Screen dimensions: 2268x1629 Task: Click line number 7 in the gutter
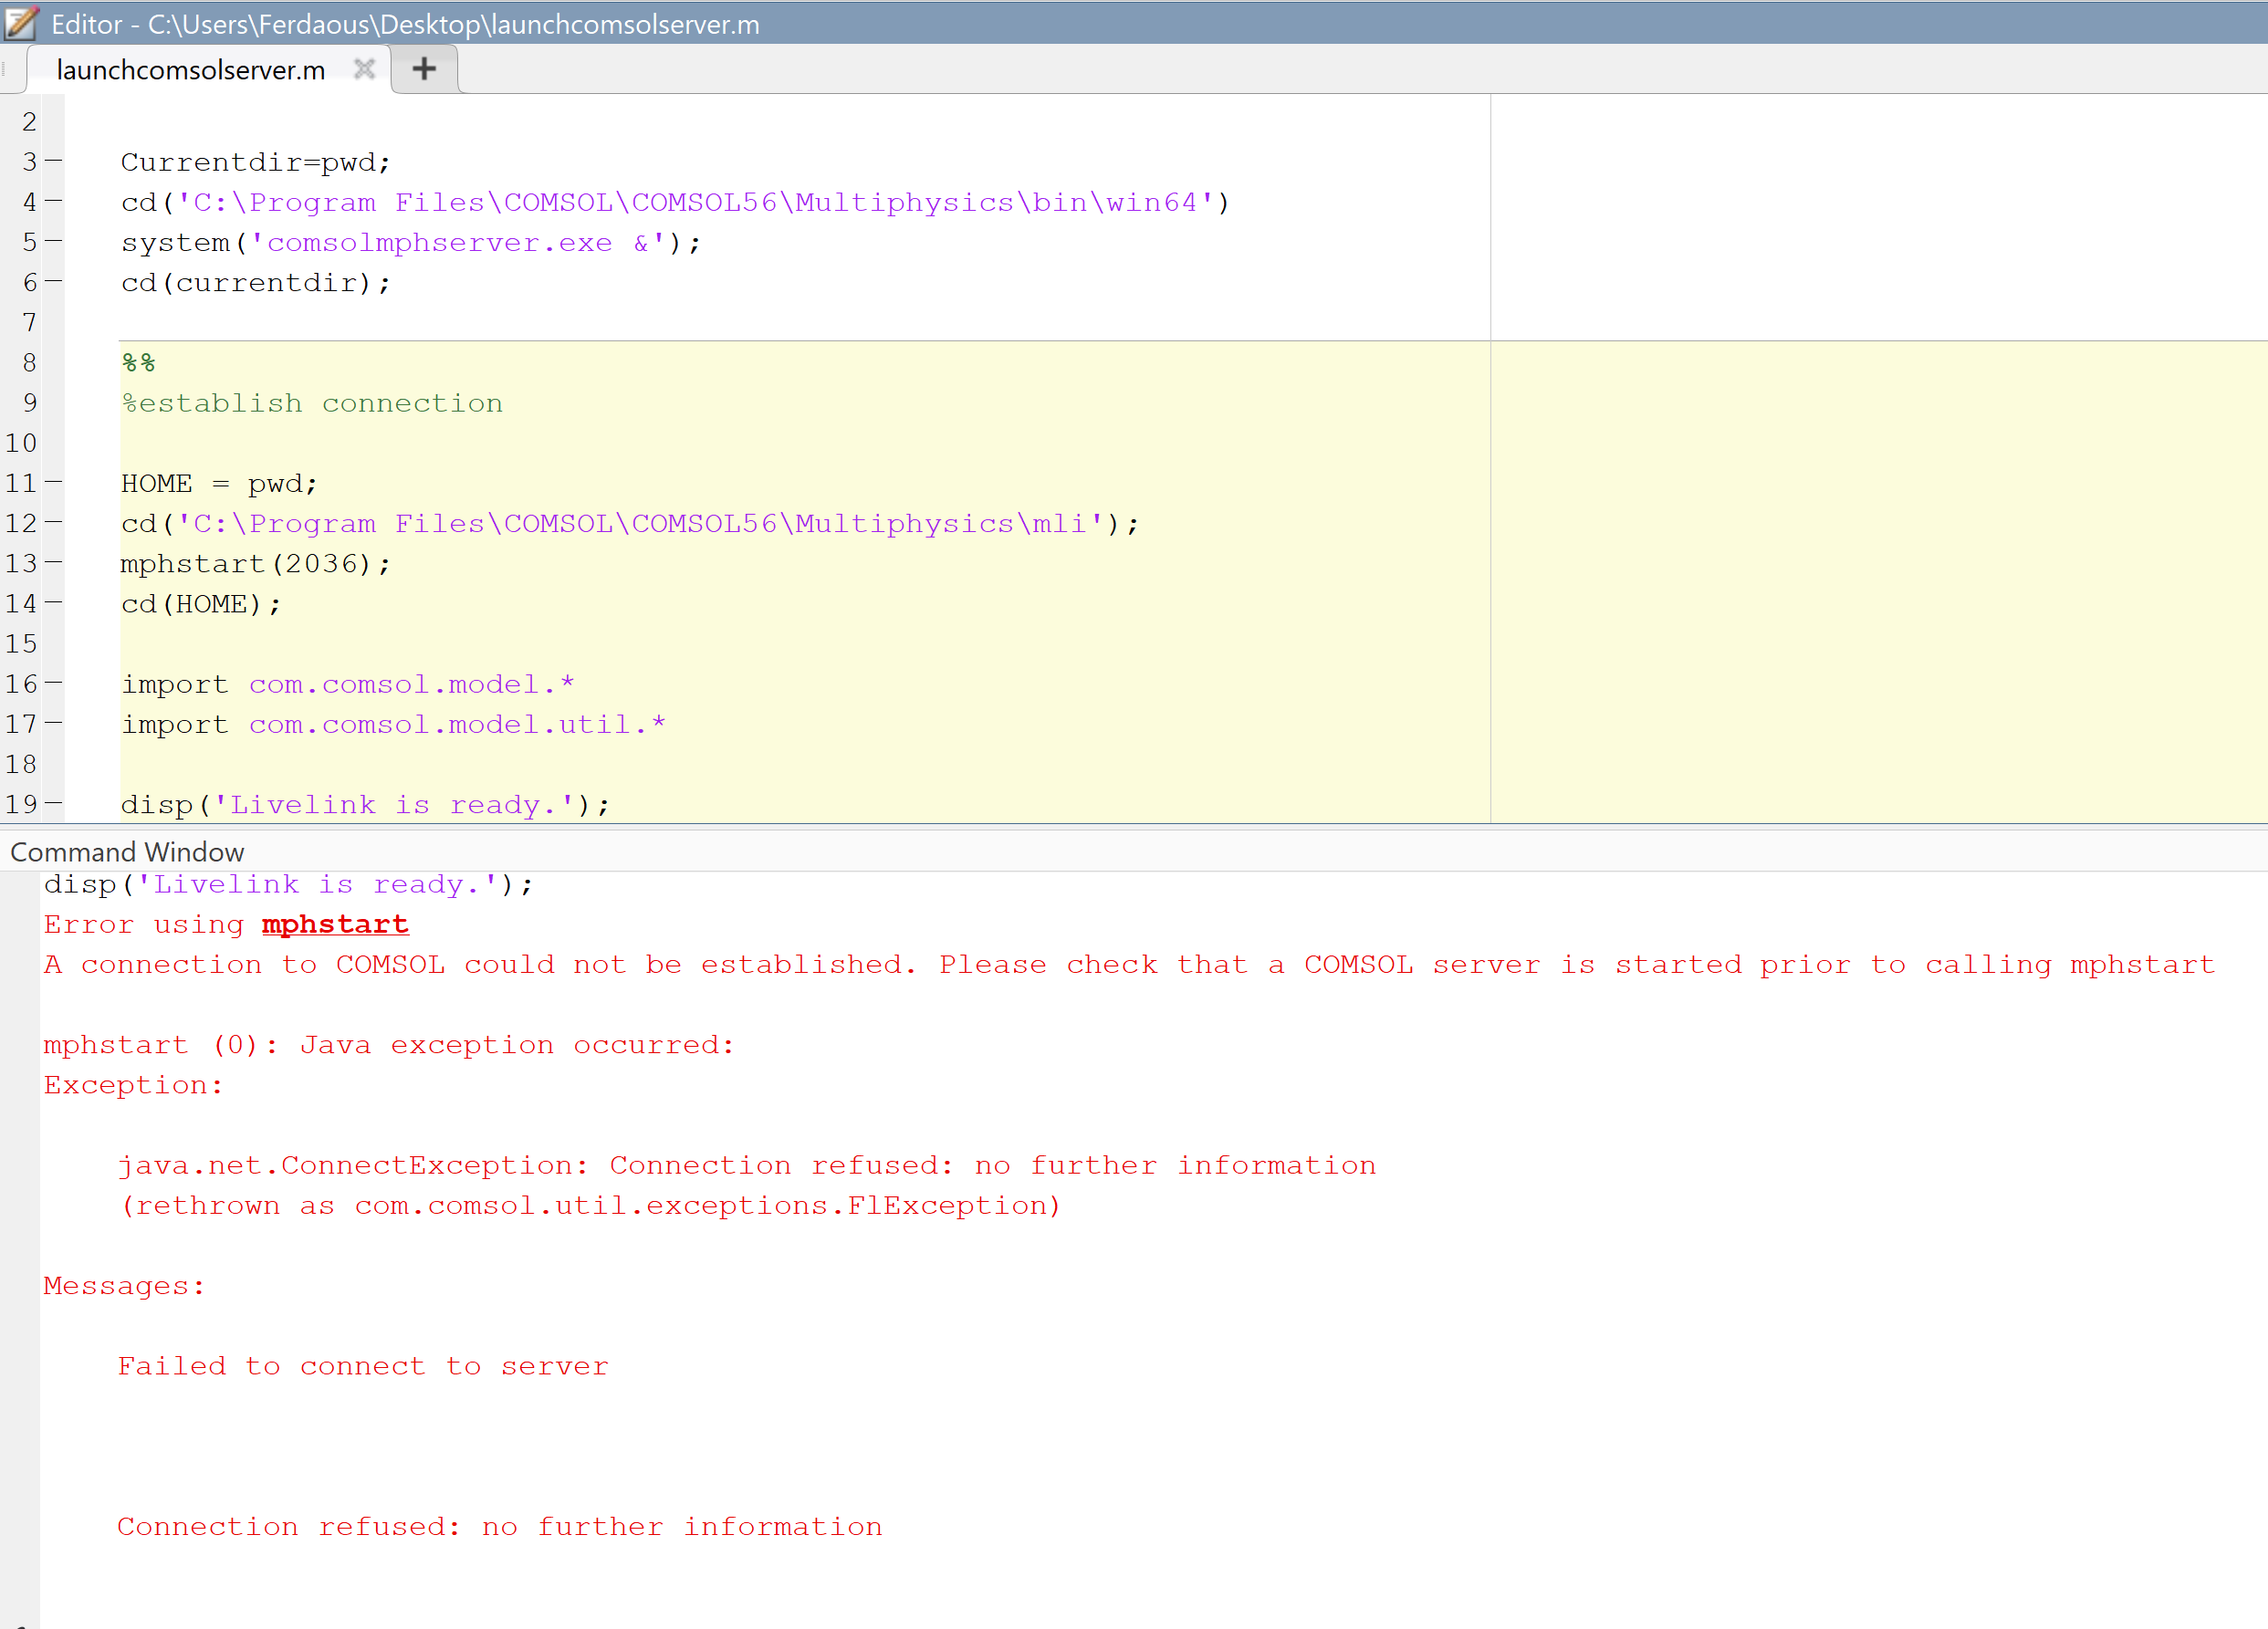point(29,322)
